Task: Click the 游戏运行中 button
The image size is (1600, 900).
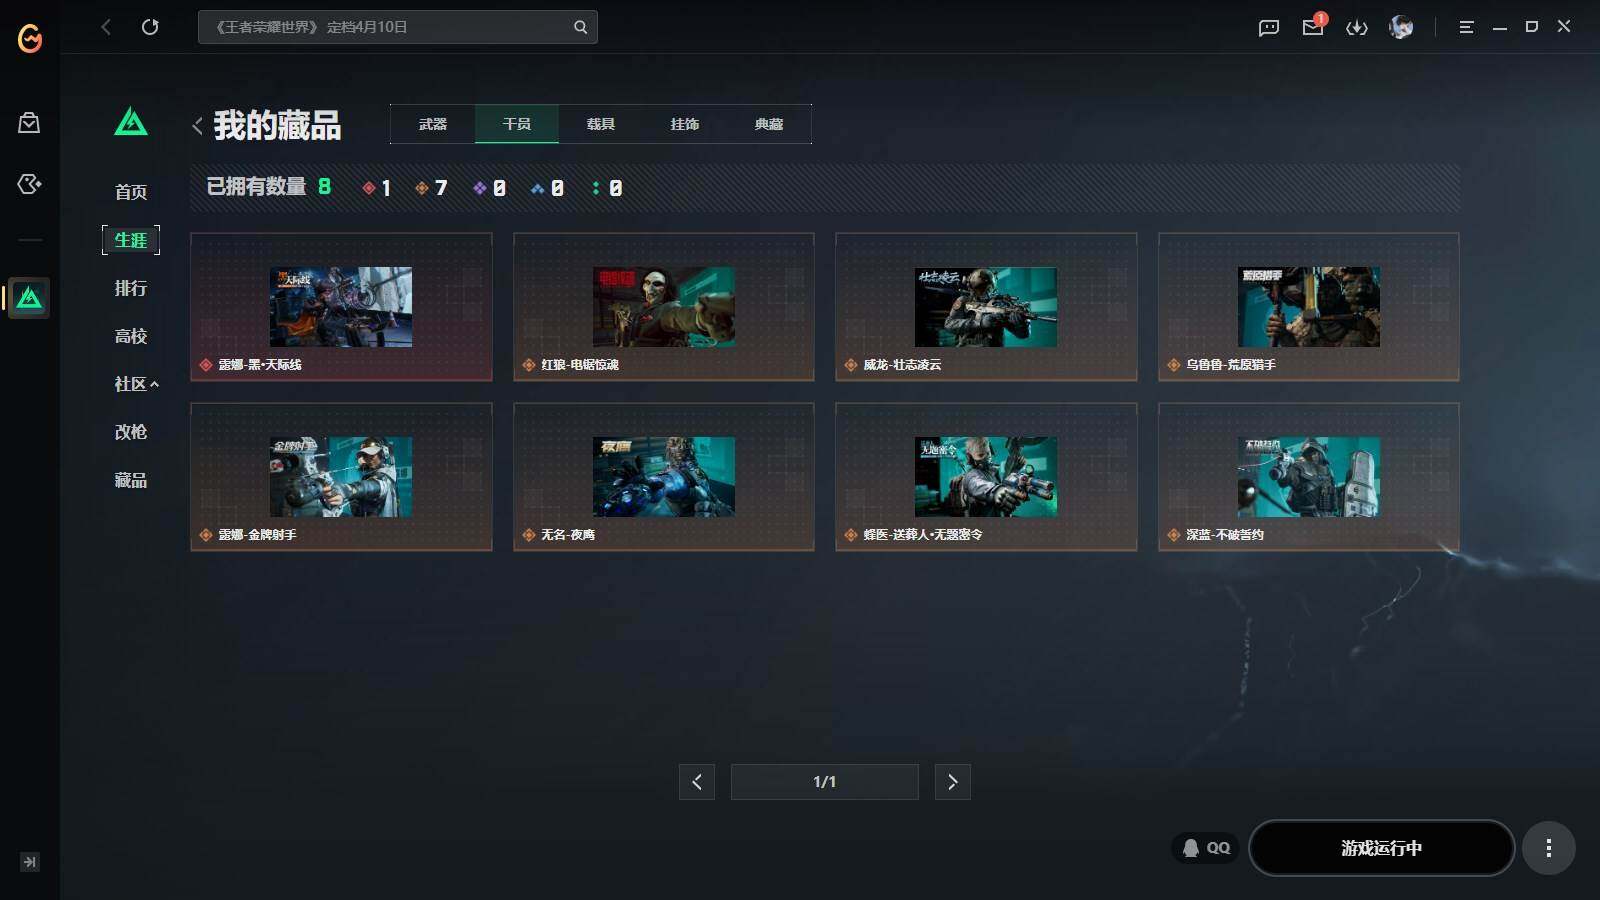Action: pos(1381,848)
